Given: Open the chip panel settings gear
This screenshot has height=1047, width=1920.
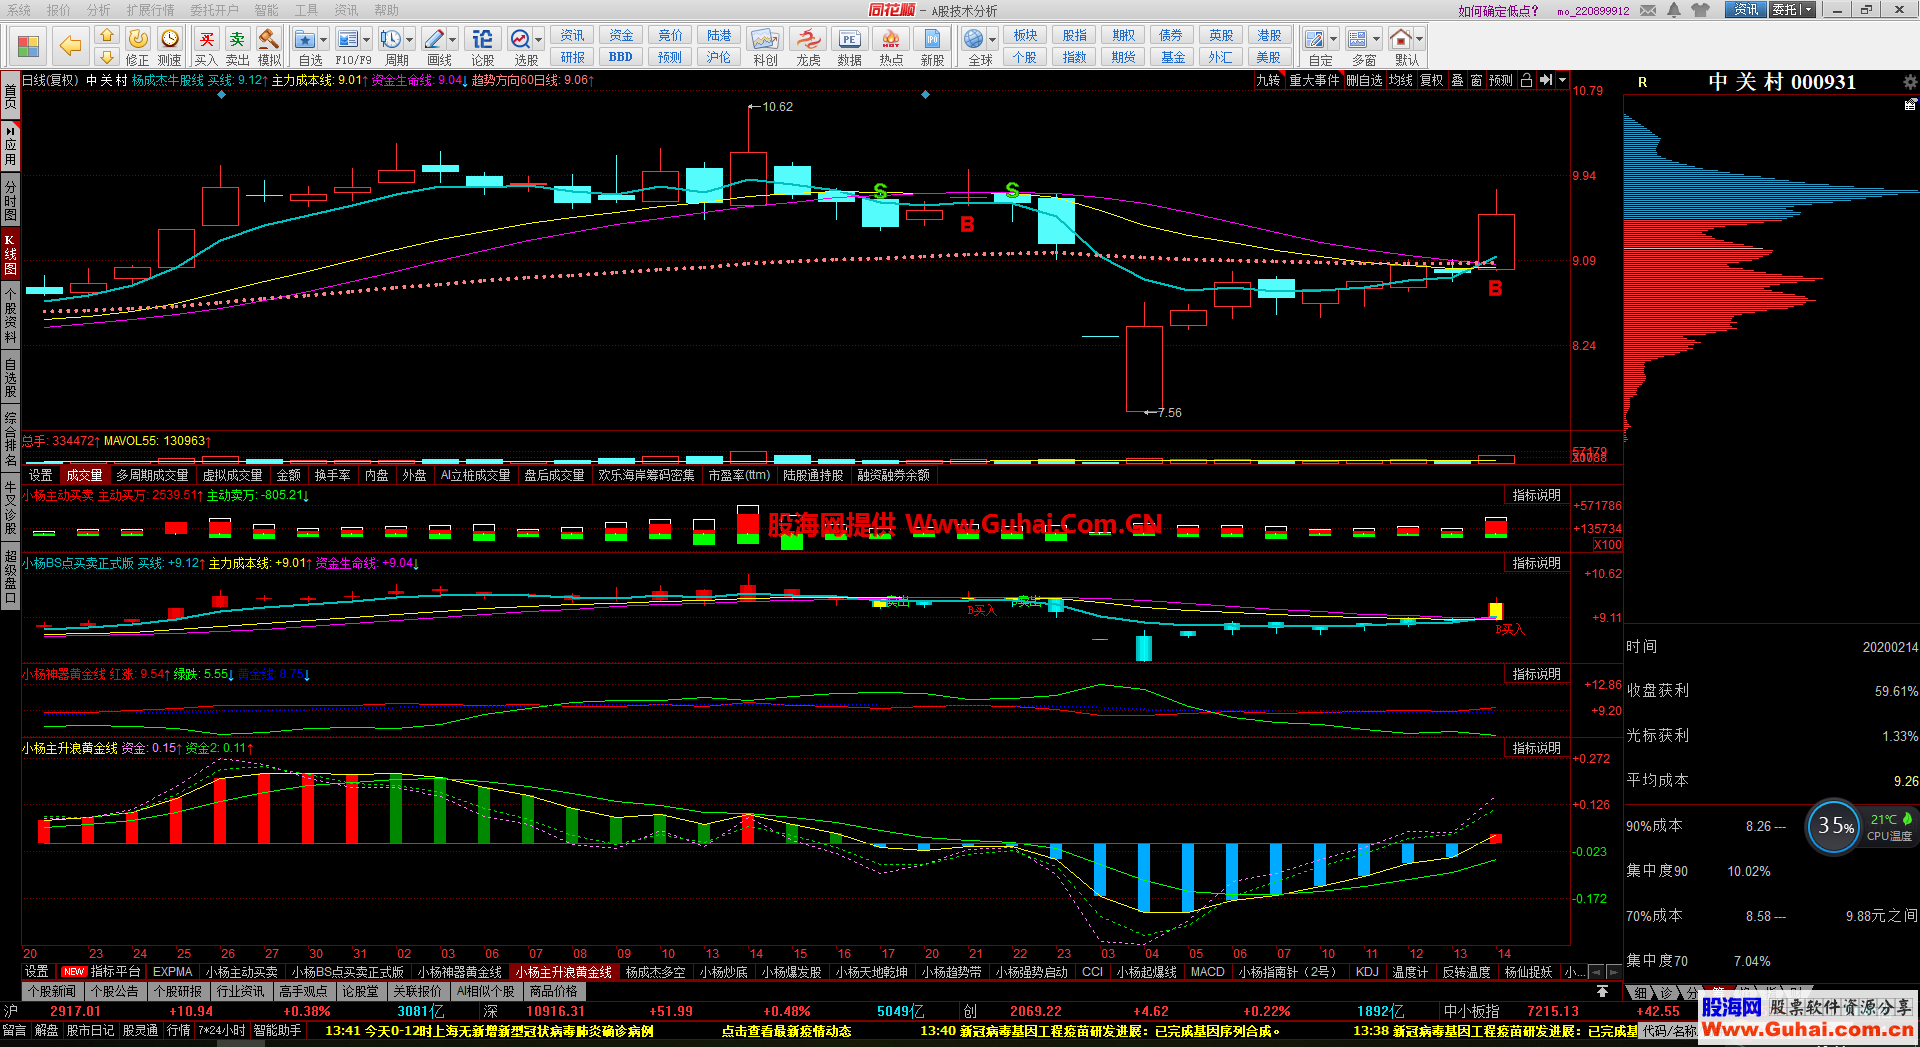Looking at the screenshot, I should click(1910, 82).
